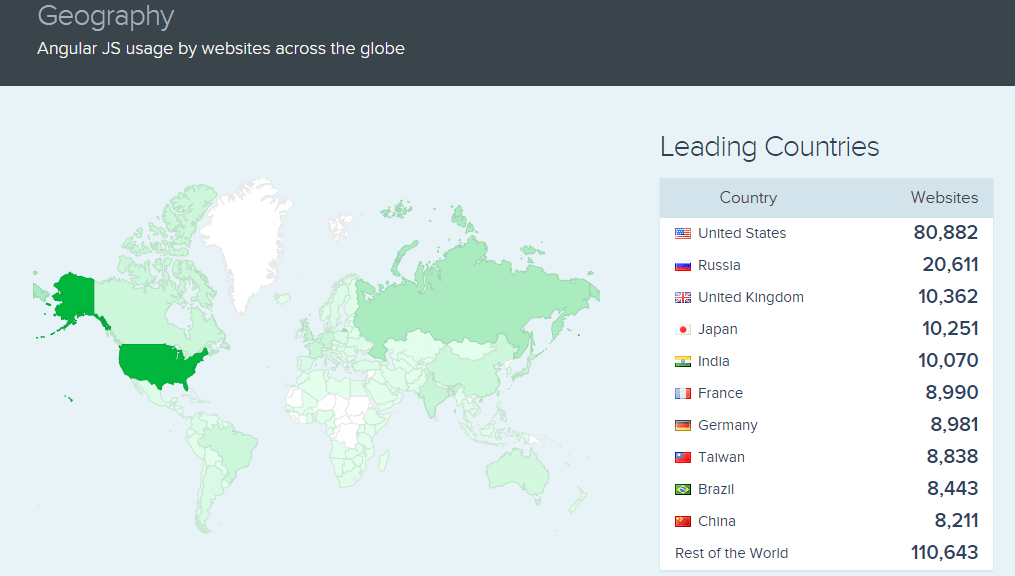Image resolution: width=1015 pixels, height=576 pixels.
Task: Click the India flag icon
Action: (x=683, y=361)
